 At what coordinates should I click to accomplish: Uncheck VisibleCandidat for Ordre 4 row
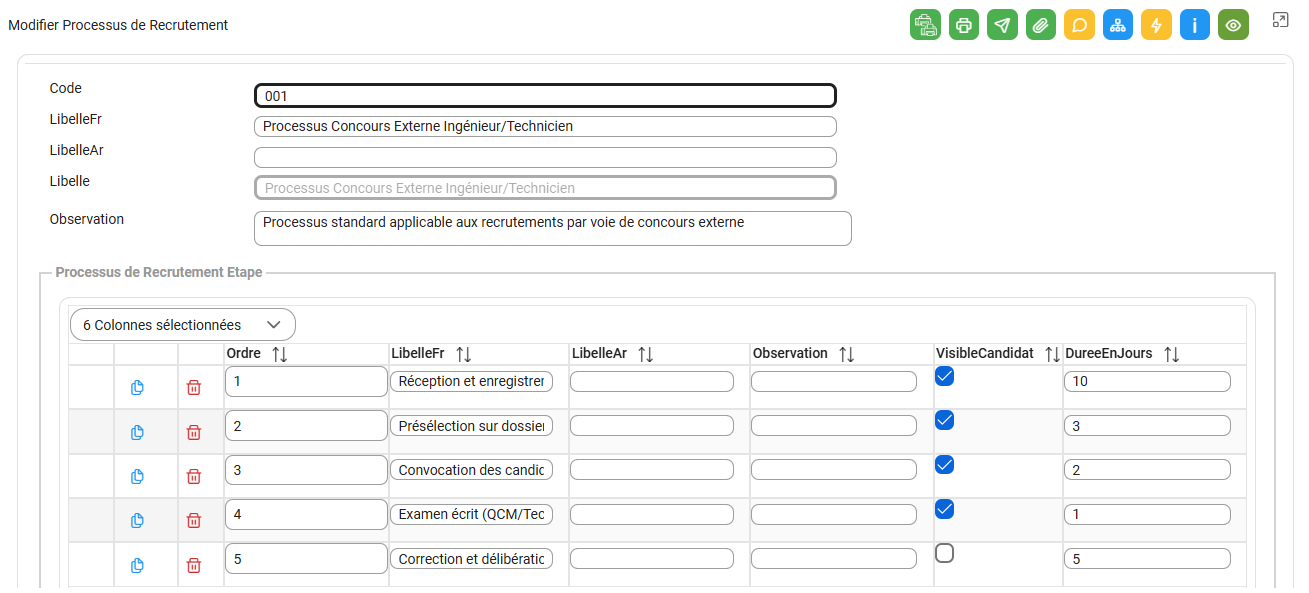click(x=944, y=509)
